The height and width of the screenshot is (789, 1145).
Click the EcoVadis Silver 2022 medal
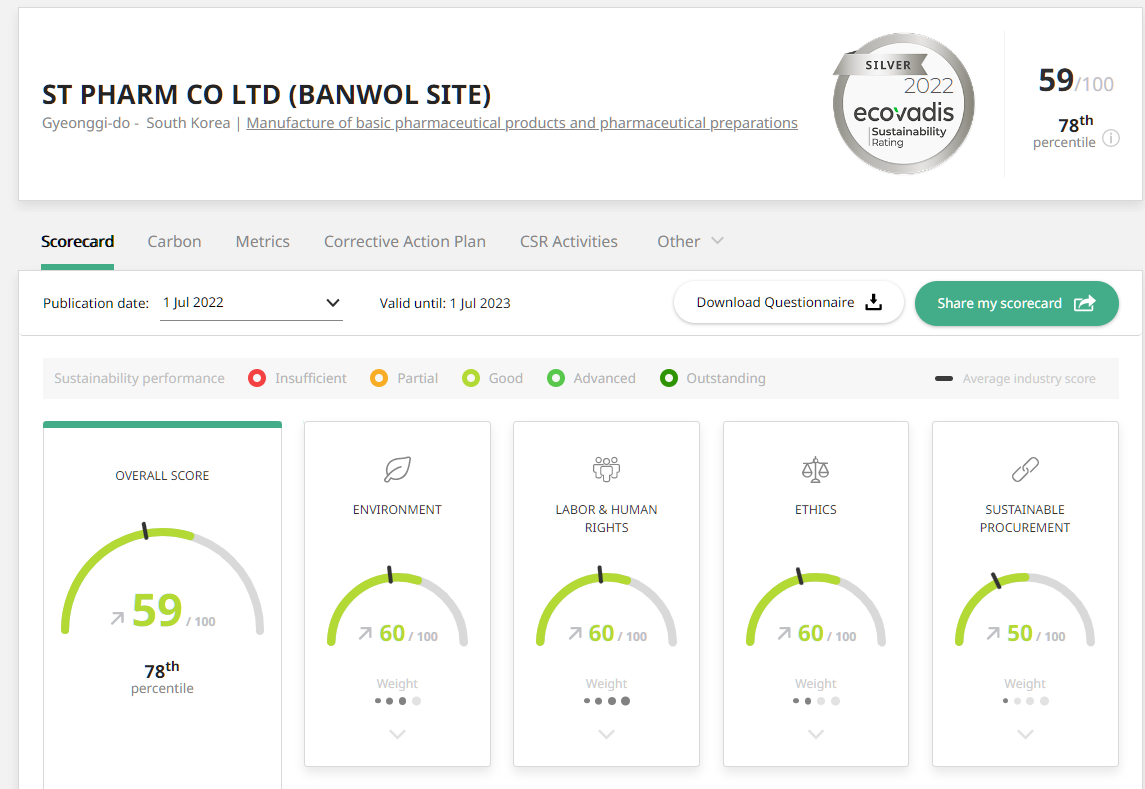tap(904, 103)
